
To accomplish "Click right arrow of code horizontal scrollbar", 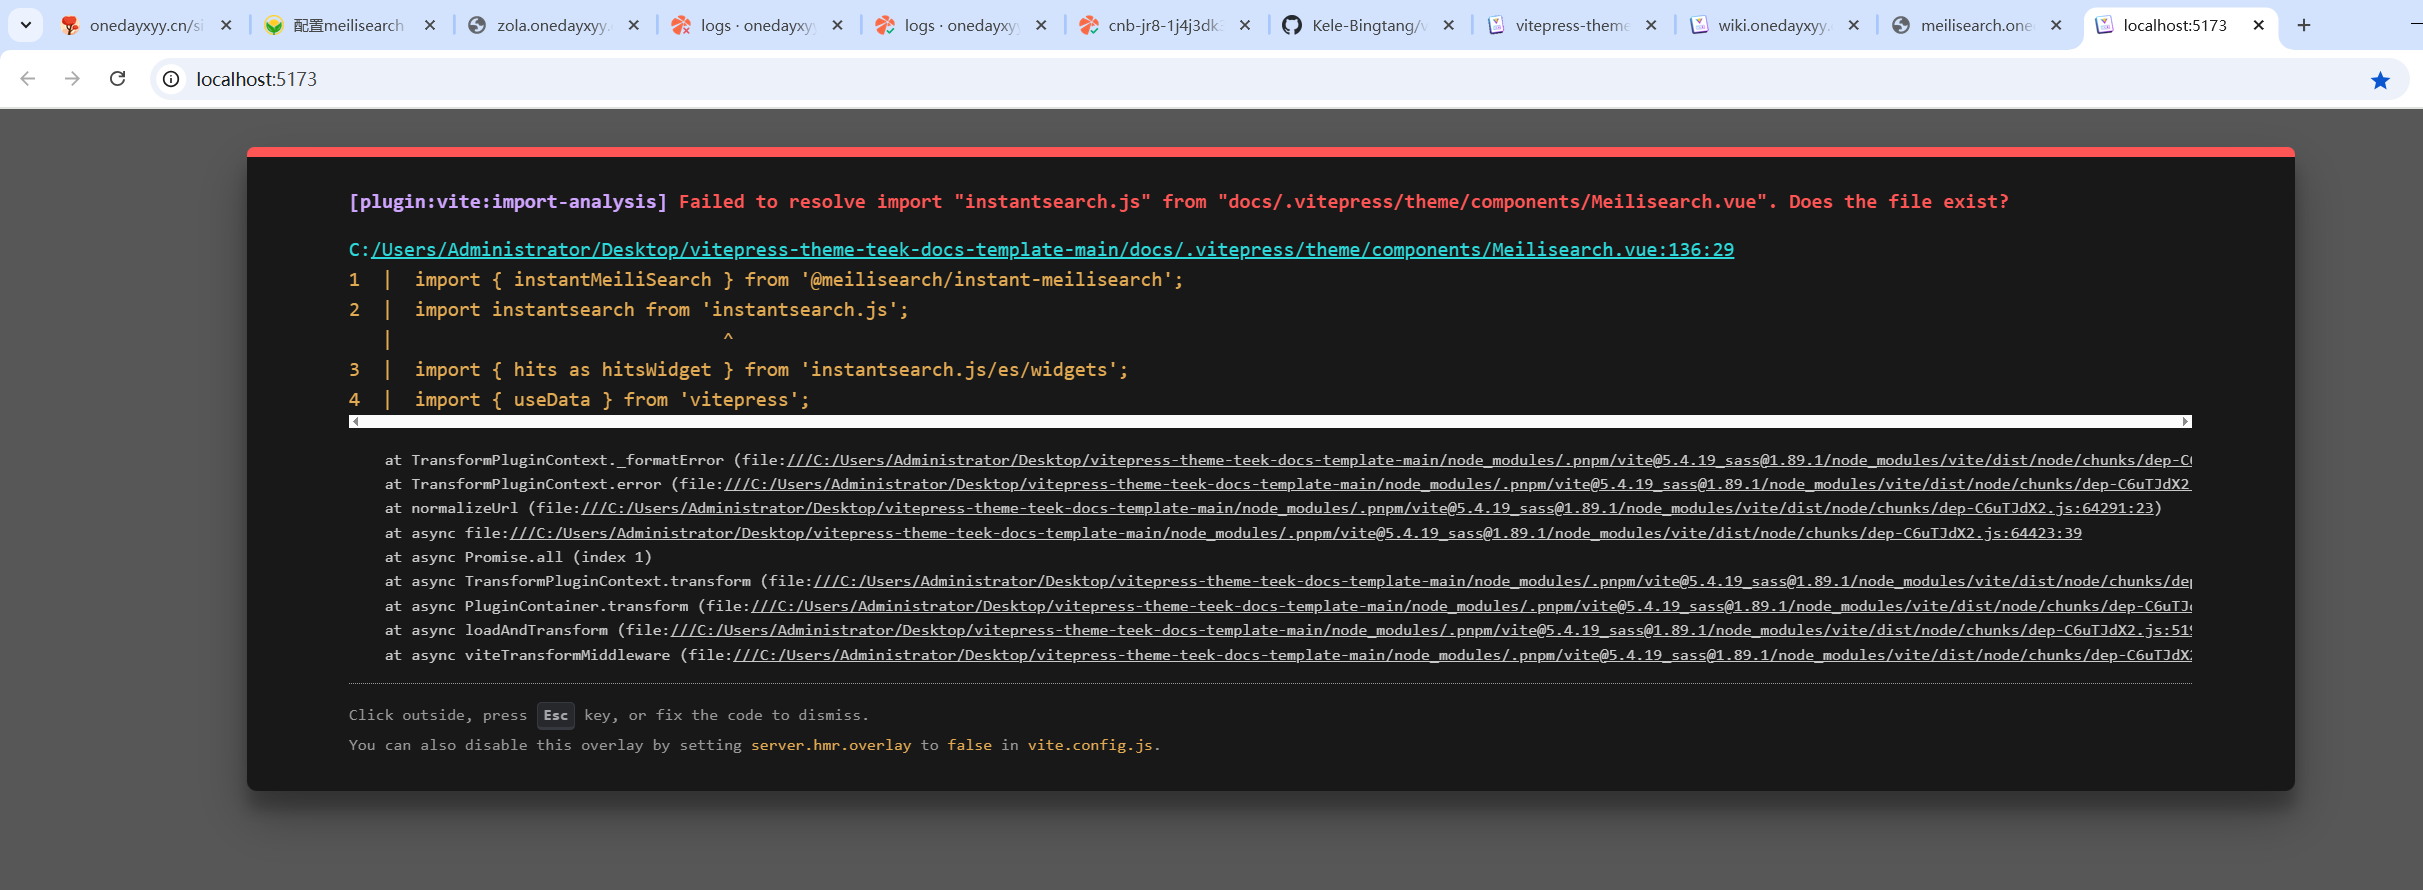I will [2186, 422].
